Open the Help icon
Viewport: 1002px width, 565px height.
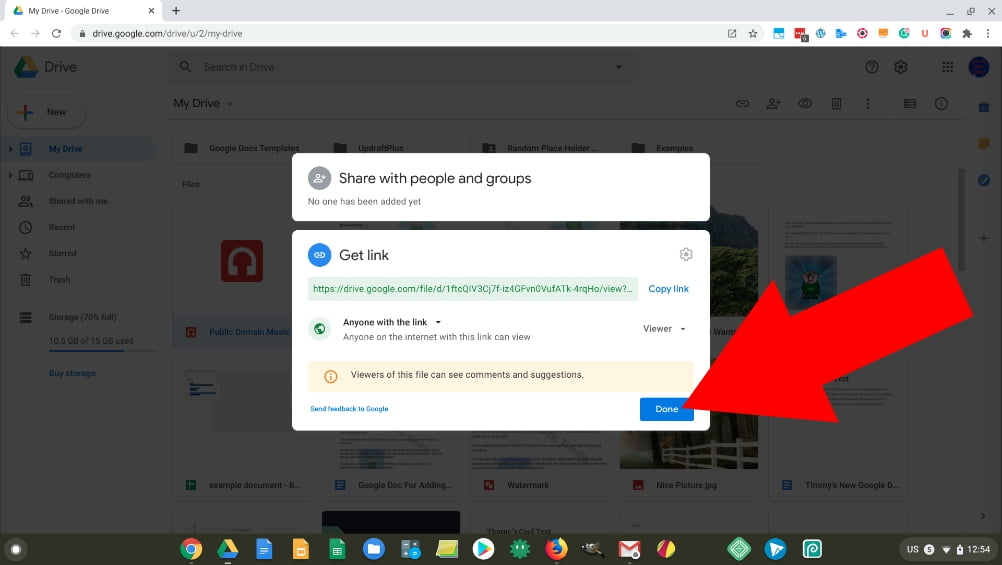point(872,67)
